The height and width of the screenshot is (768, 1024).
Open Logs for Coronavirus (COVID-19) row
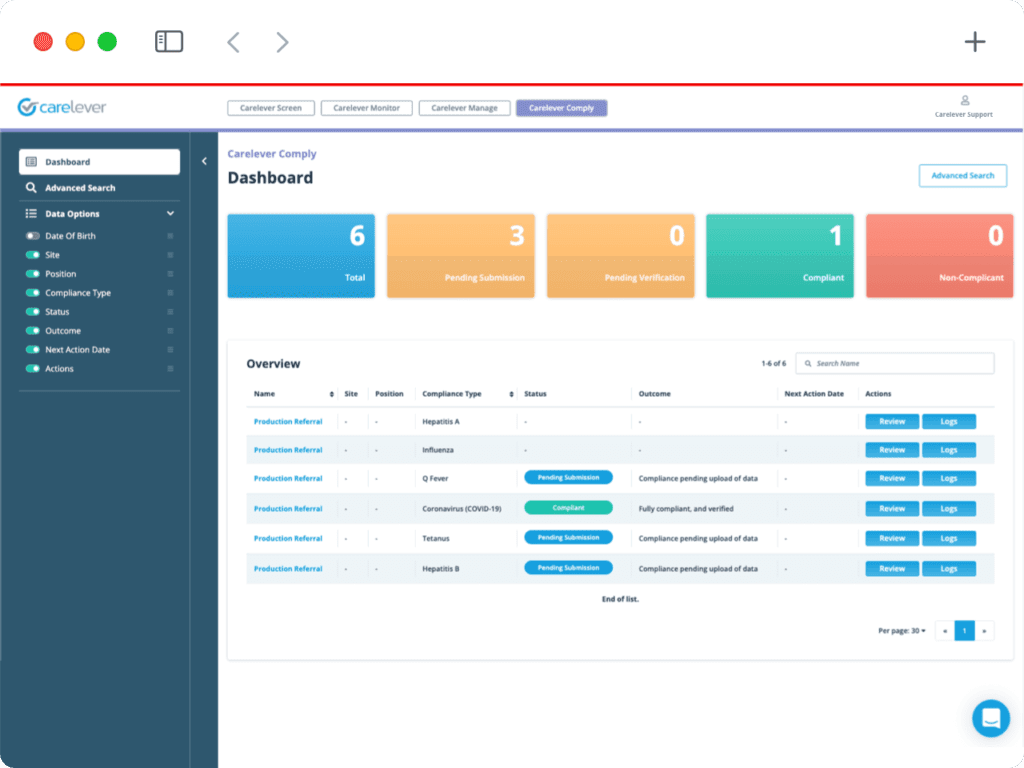click(948, 509)
